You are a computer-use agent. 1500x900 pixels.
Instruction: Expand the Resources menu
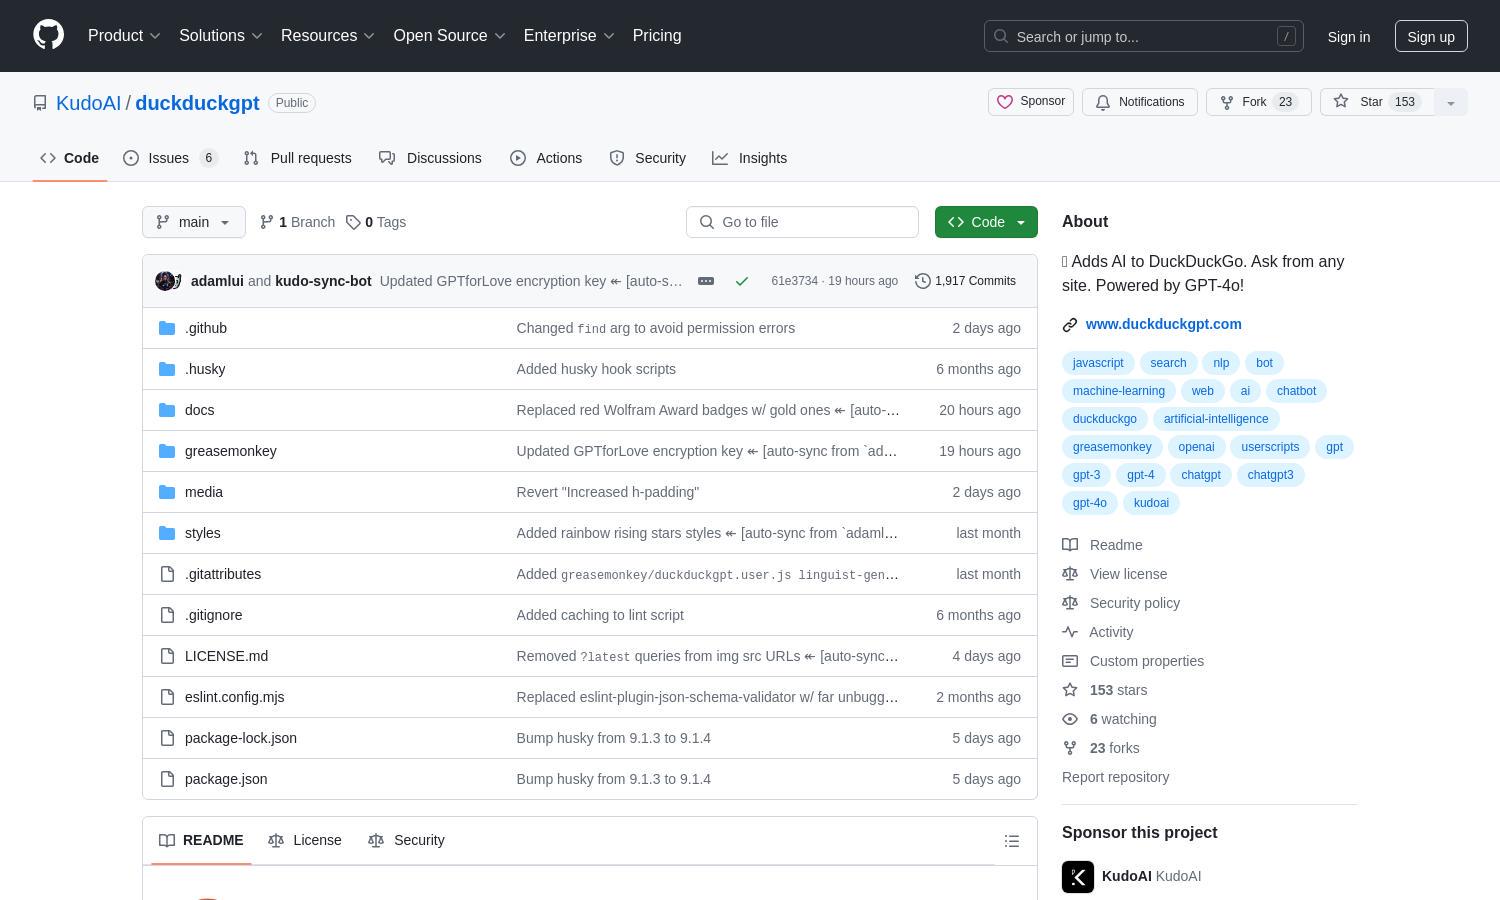[328, 36]
